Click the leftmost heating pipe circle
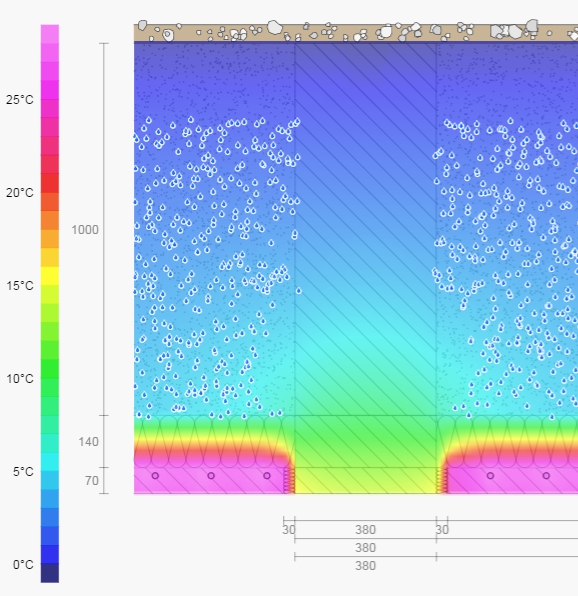Image resolution: width=578 pixels, height=596 pixels. (x=155, y=476)
